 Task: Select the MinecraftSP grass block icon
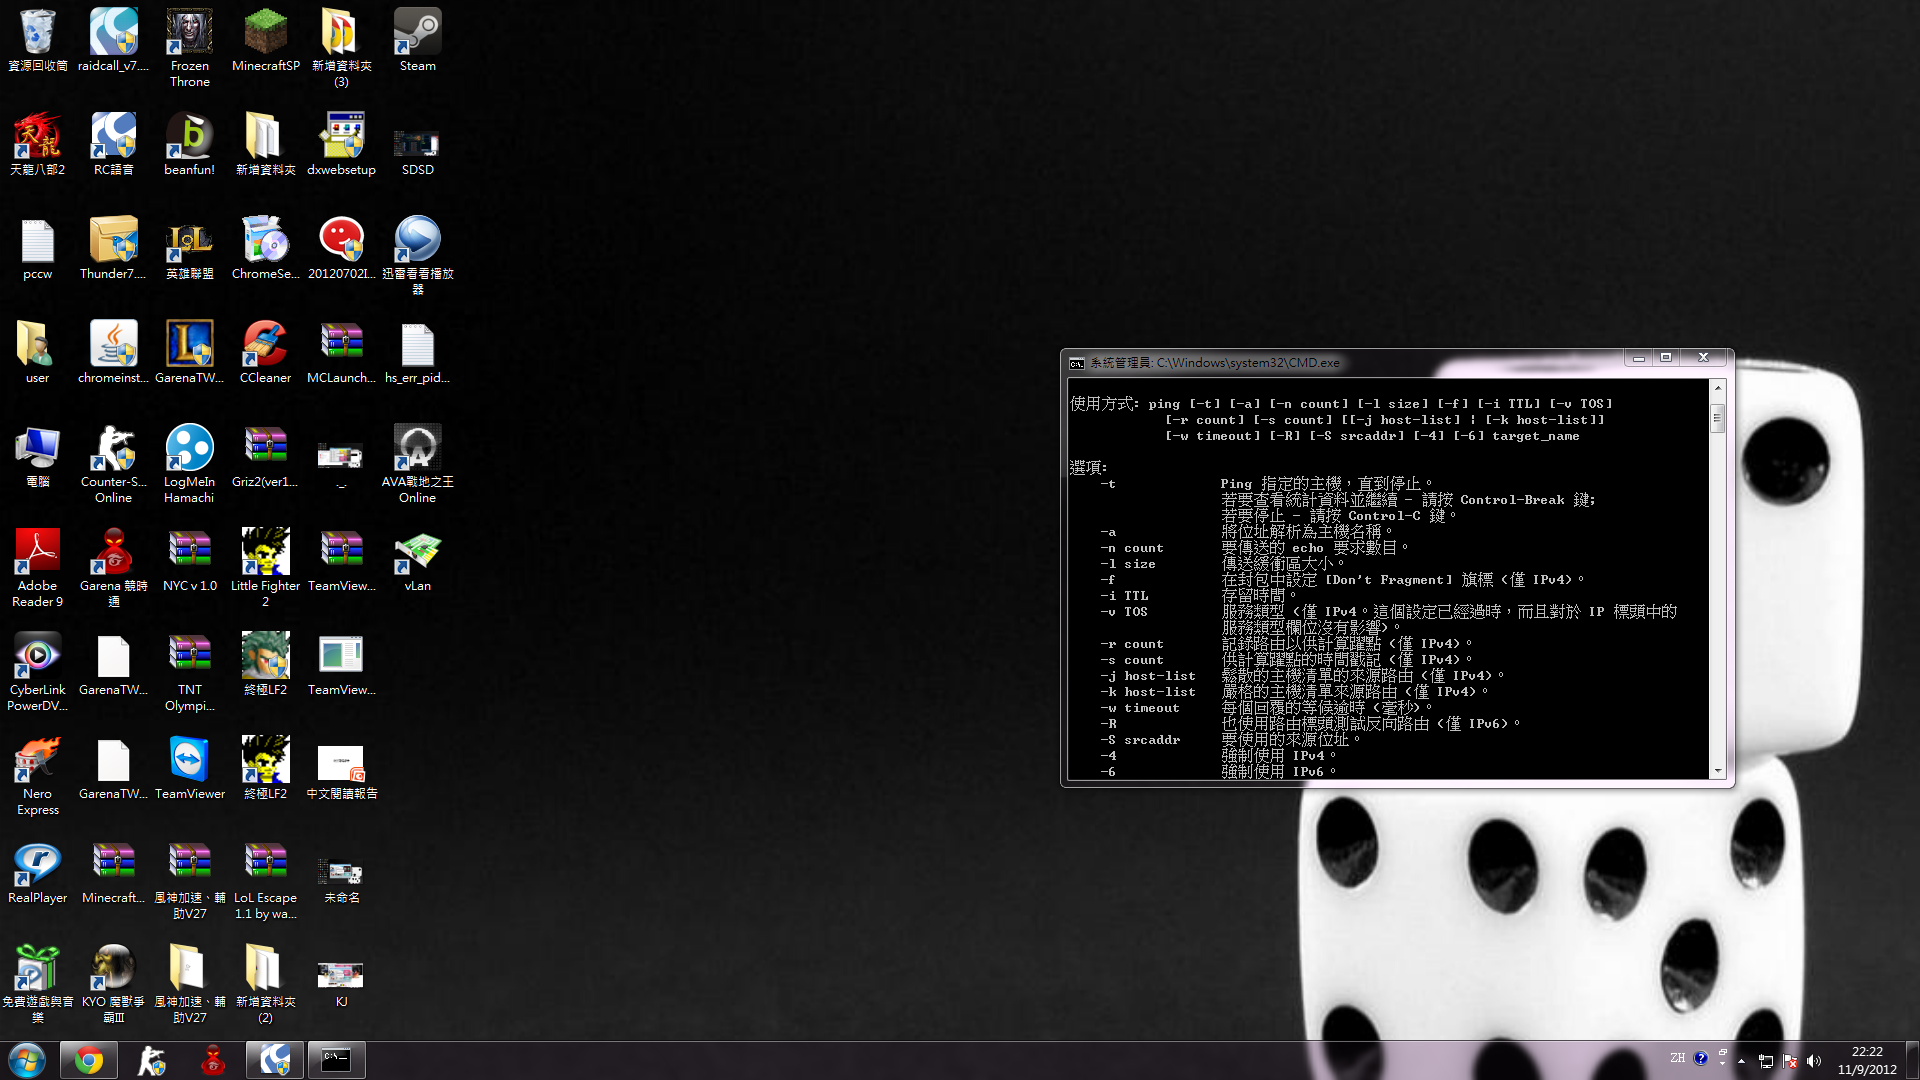click(265, 35)
